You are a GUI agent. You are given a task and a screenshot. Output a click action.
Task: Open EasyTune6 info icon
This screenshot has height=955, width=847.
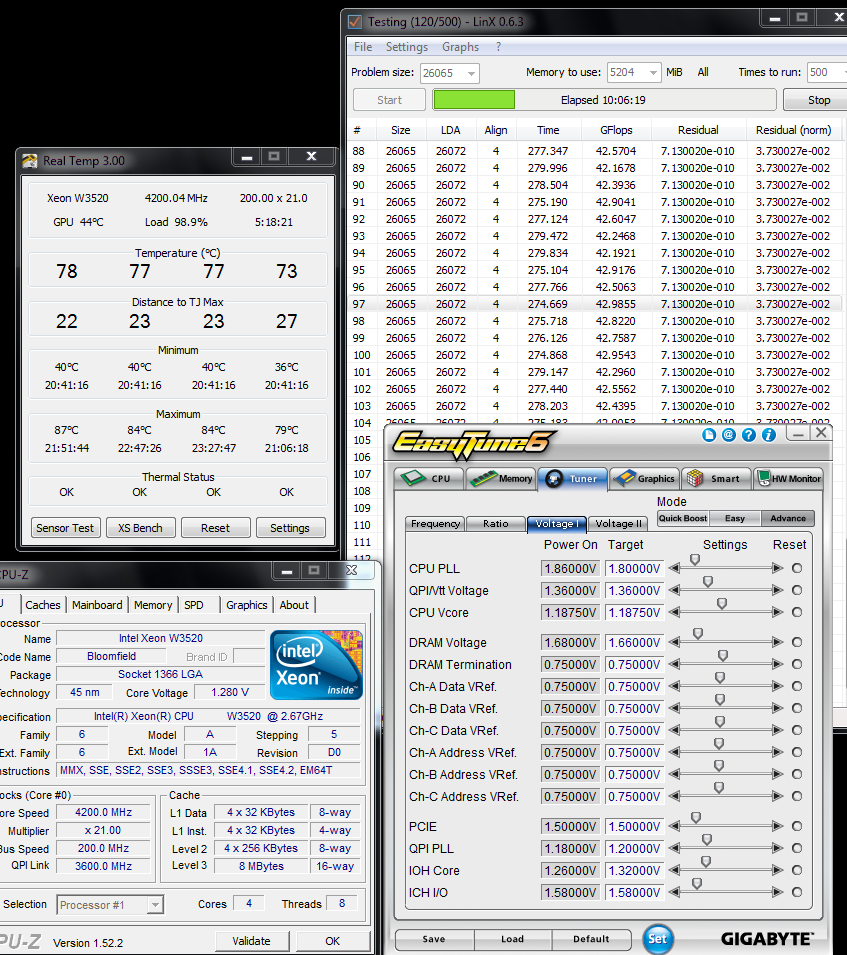coord(769,435)
